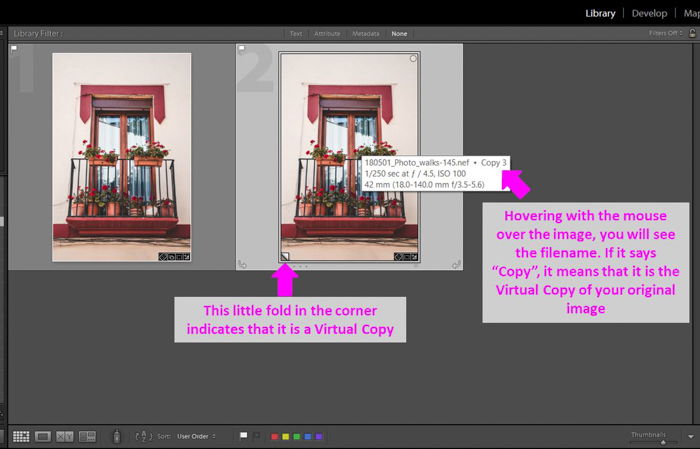
Task: Toggle the quick collection circle on second photo
Action: click(x=413, y=58)
